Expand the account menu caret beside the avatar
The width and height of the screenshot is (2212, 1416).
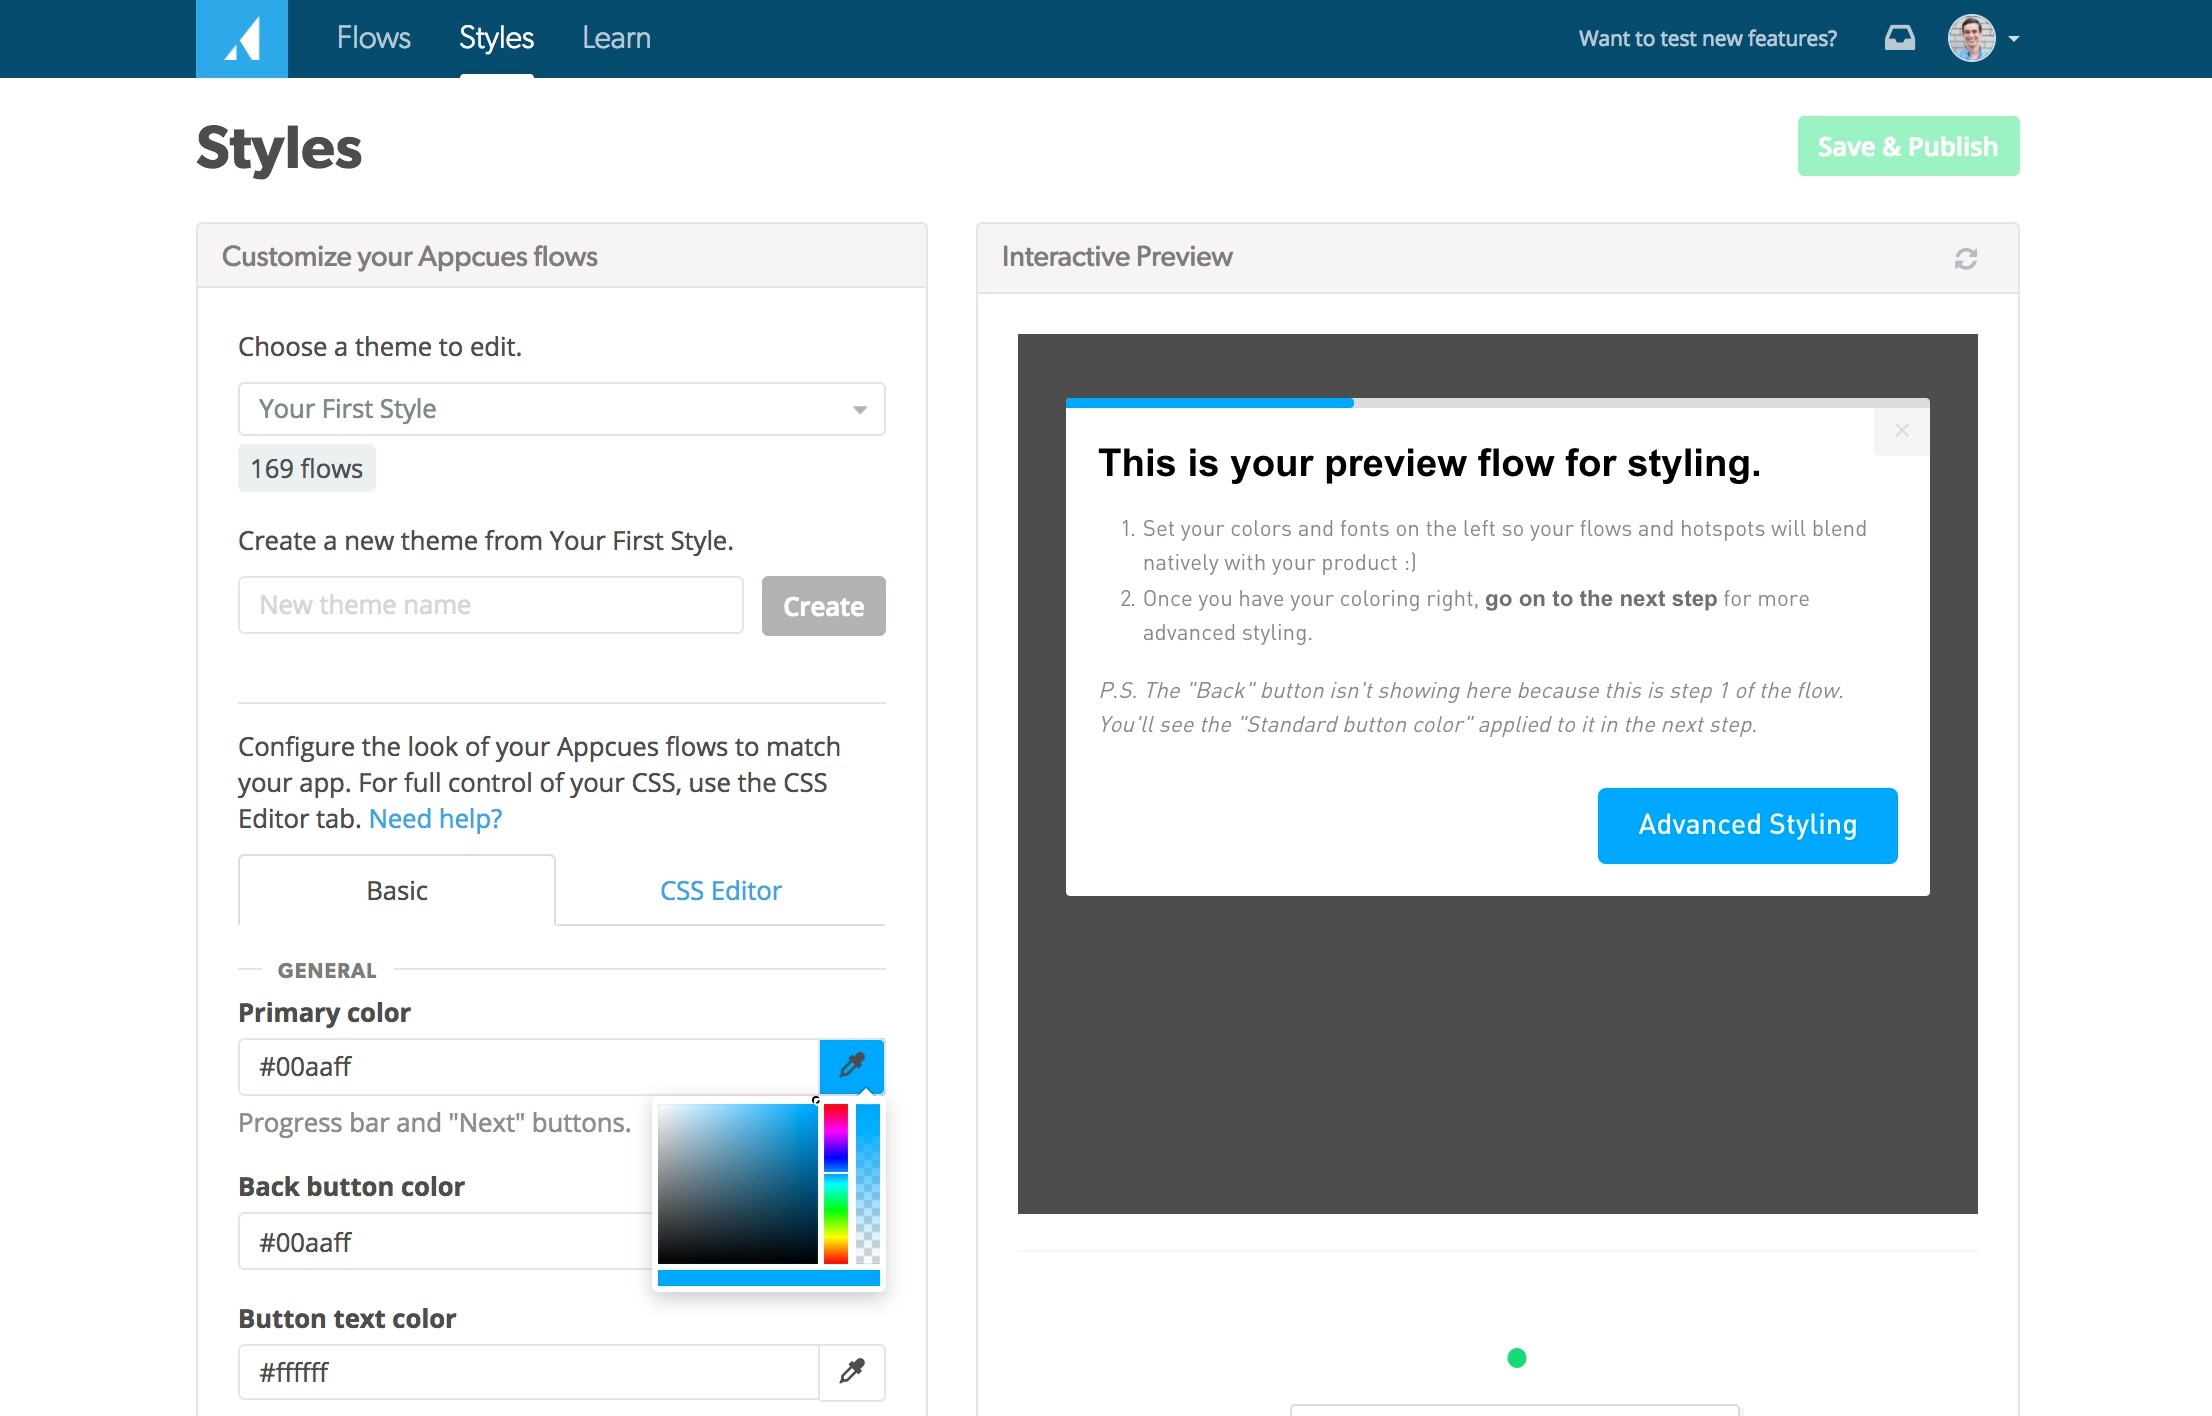[2014, 40]
